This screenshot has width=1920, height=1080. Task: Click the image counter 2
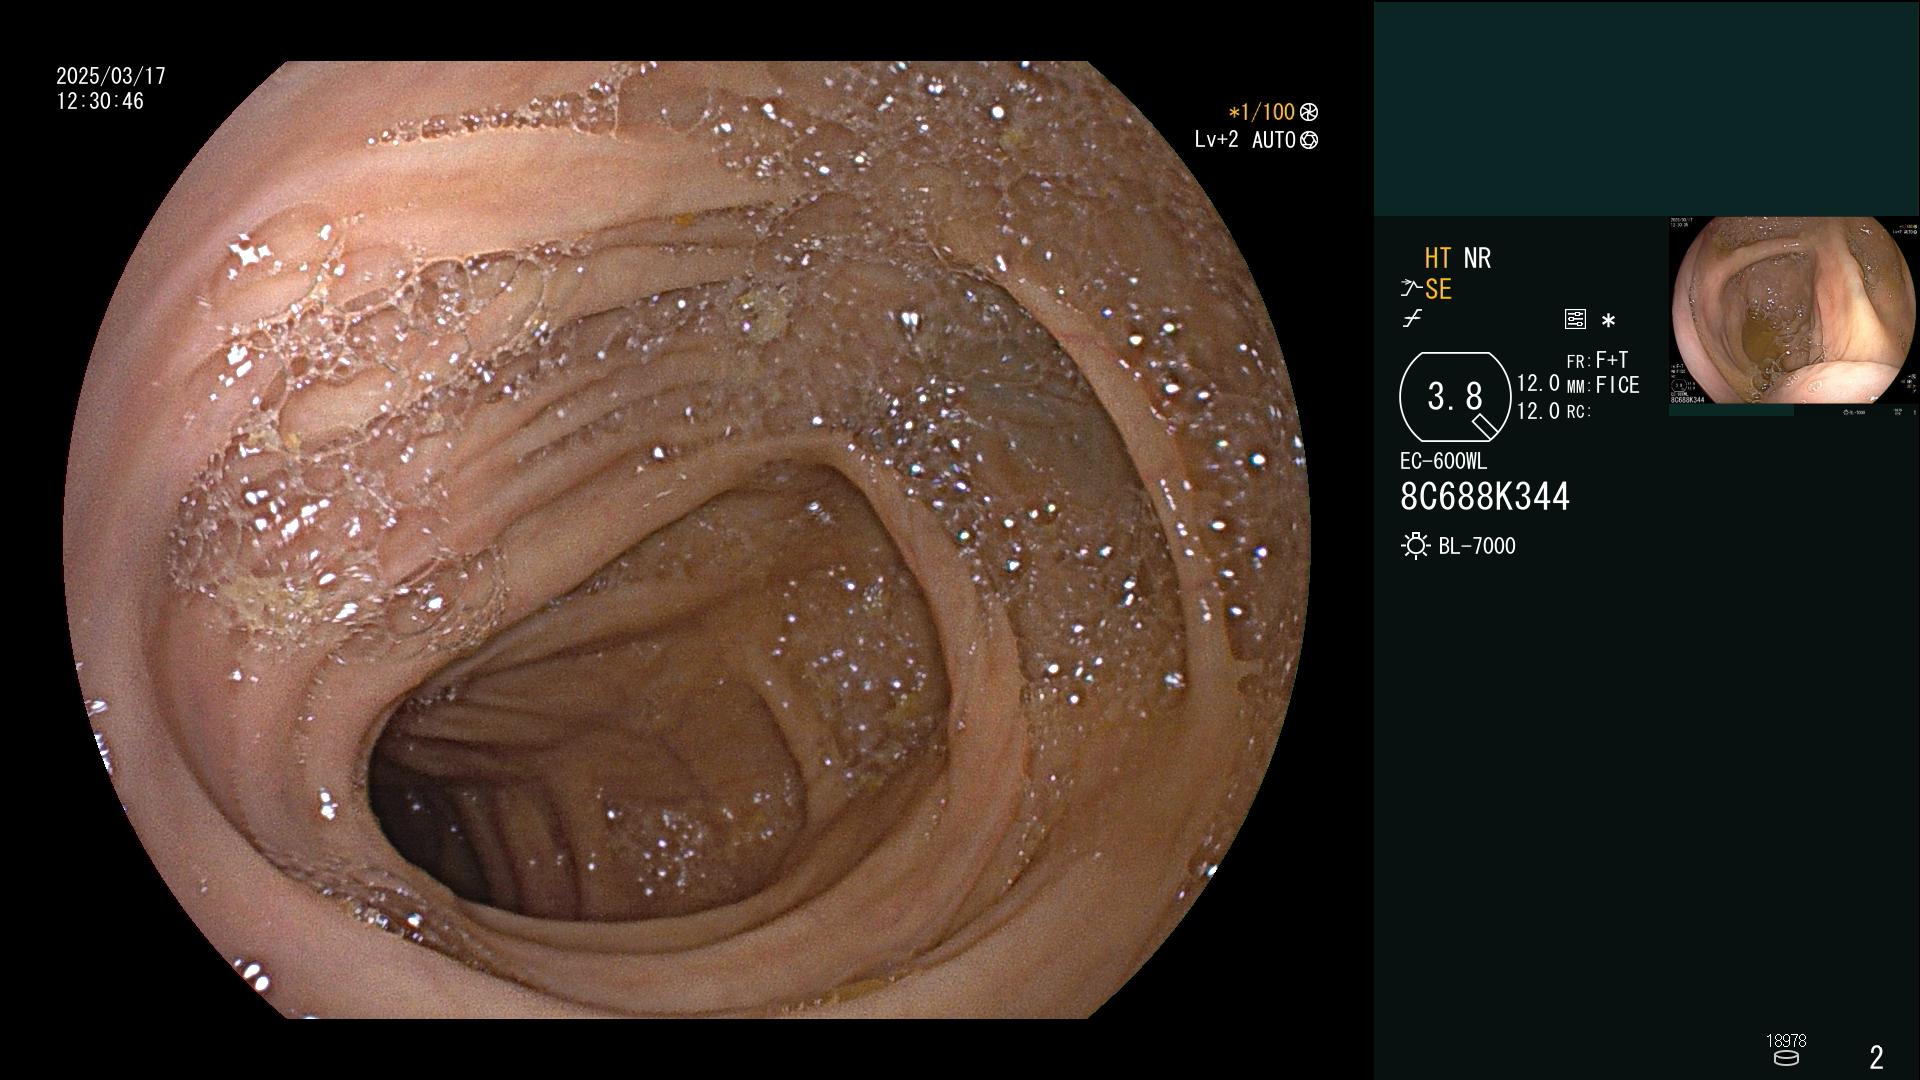tap(1877, 1057)
